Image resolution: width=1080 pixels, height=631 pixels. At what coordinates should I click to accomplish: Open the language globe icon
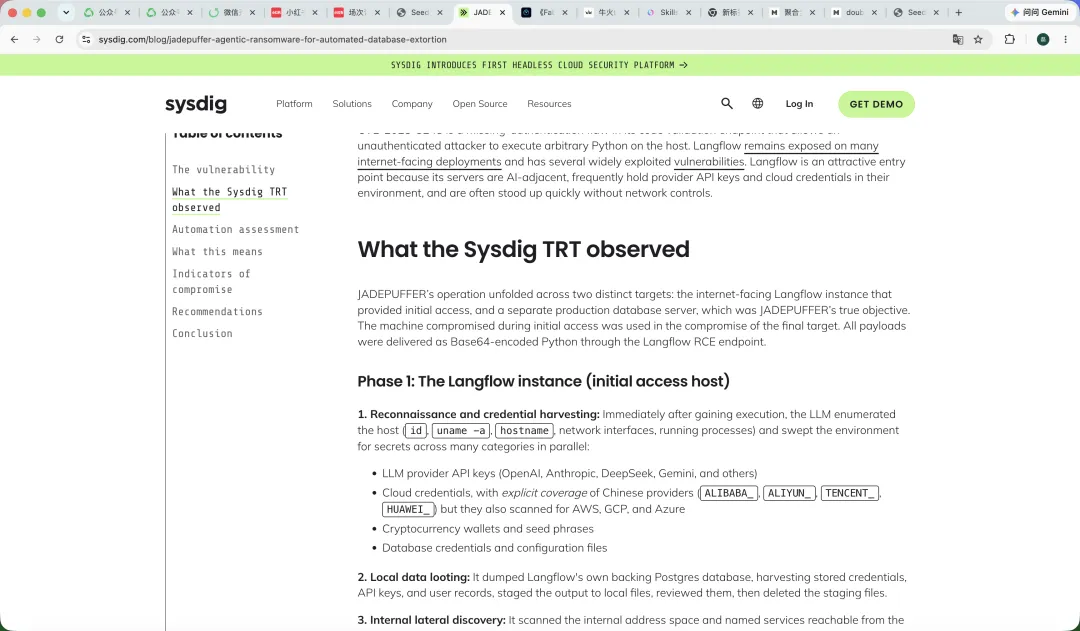tap(758, 103)
